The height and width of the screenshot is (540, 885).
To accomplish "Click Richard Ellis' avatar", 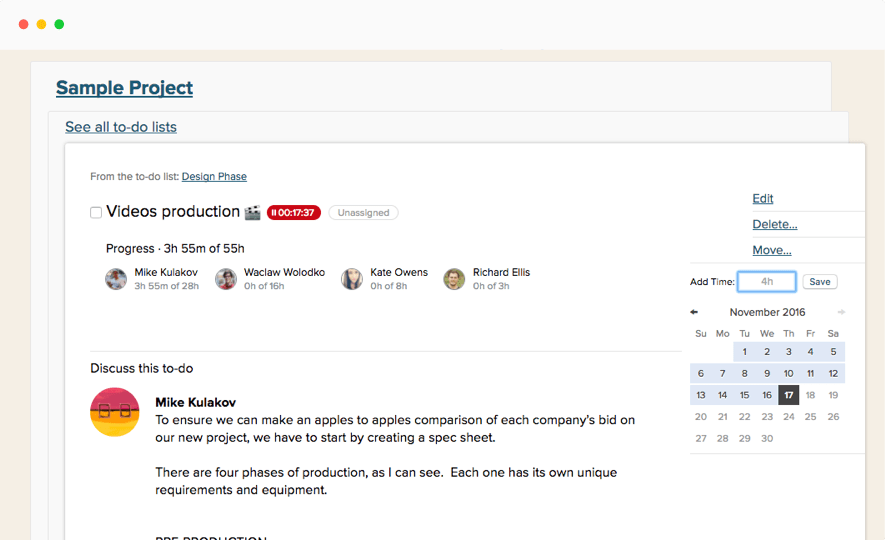I will pyautogui.click(x=454, y=279).
